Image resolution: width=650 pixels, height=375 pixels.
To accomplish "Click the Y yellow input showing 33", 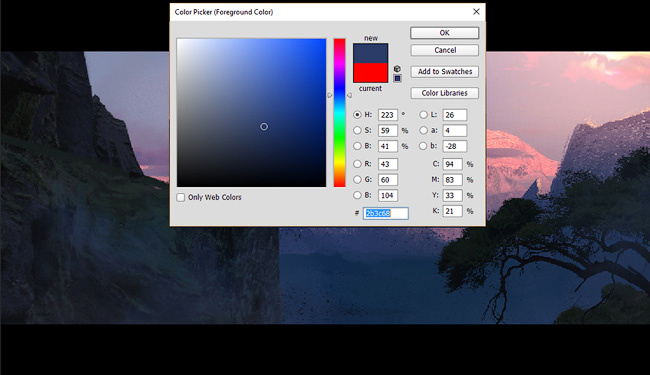I will point(453,196).
